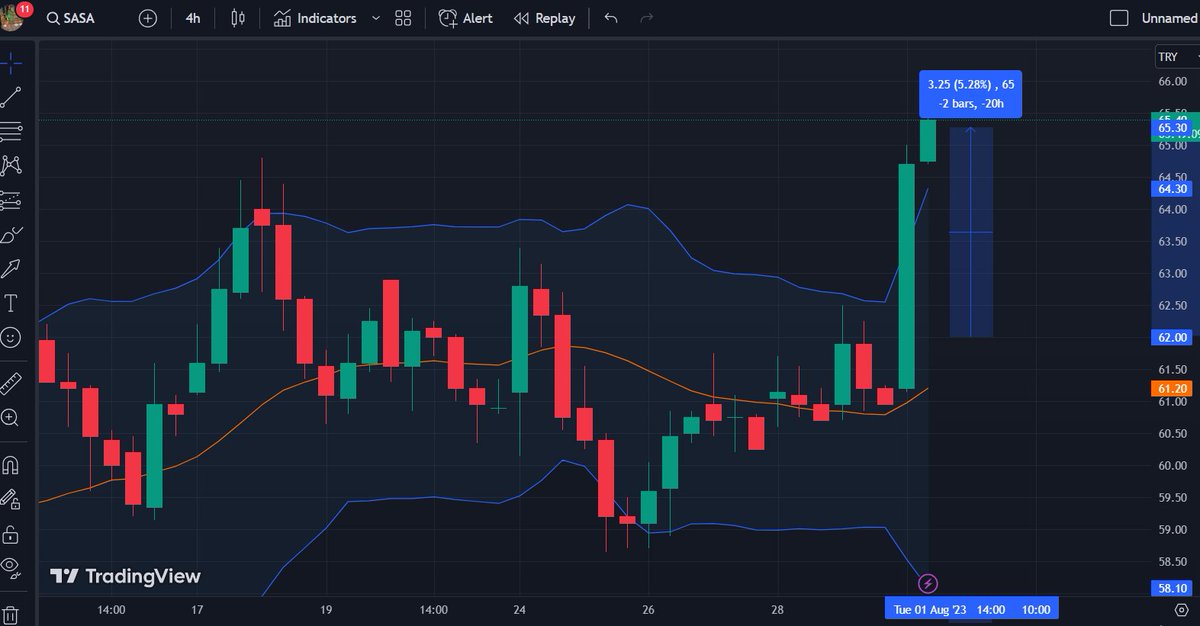Activate the zoom in magnifier tool

click(11, 418)
